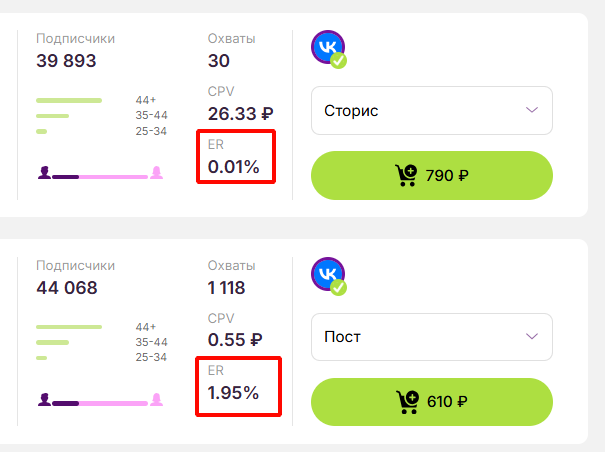605x452 pixels.
Task: Click the VK icon in the second card
Action: (328, 274)
